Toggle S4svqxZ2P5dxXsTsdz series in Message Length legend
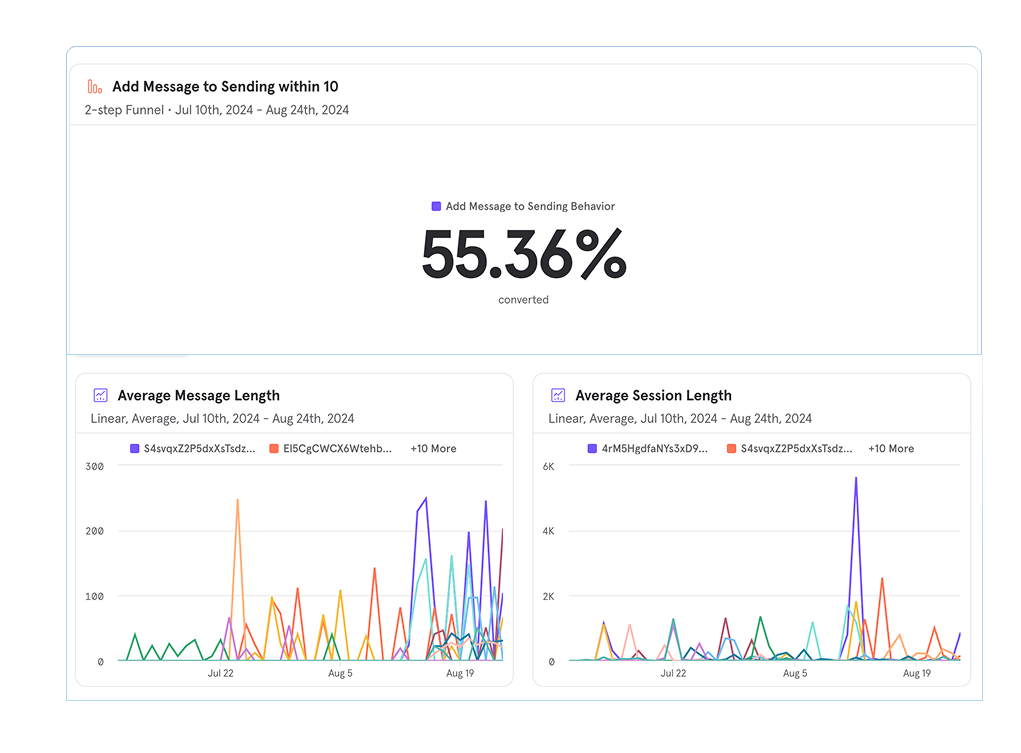Screen dimensions: 1021x753 tap(198, 449)
